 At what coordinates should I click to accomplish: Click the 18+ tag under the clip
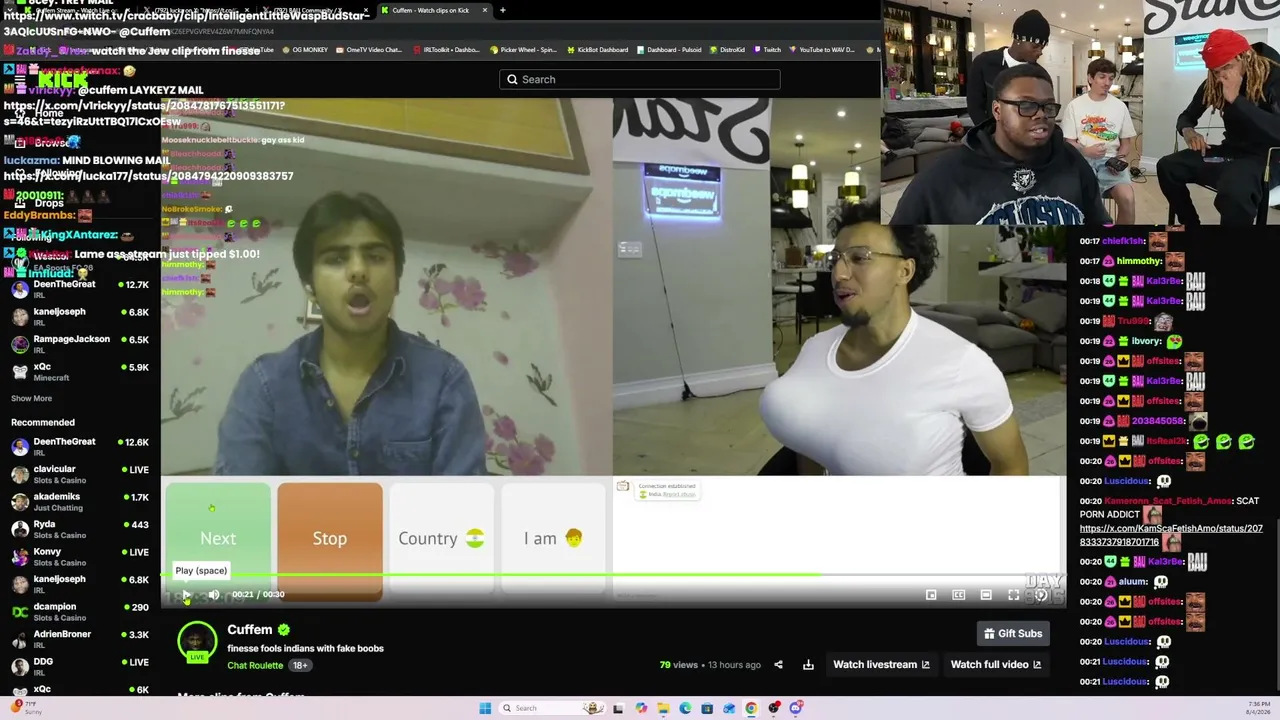(x=299, y=665)
